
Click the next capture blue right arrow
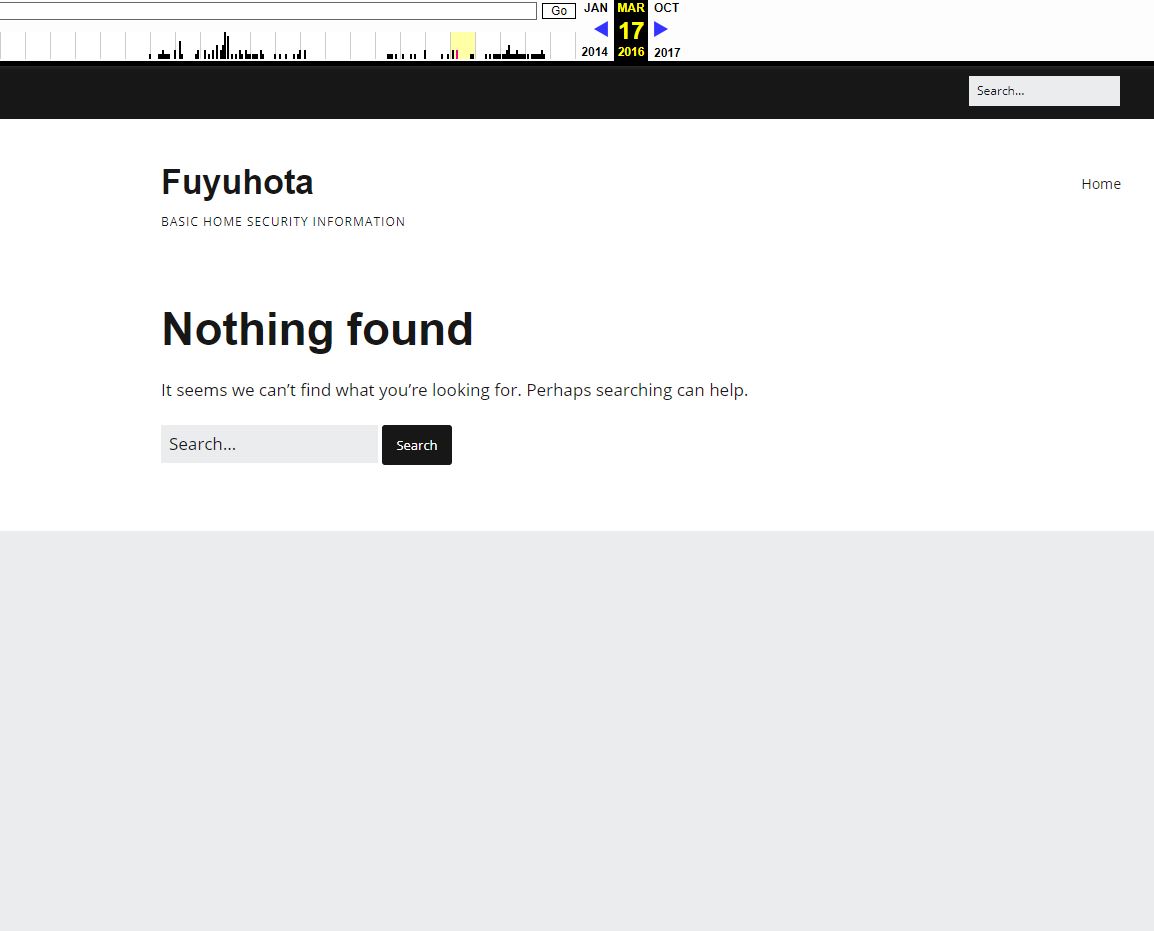point(661,29)
